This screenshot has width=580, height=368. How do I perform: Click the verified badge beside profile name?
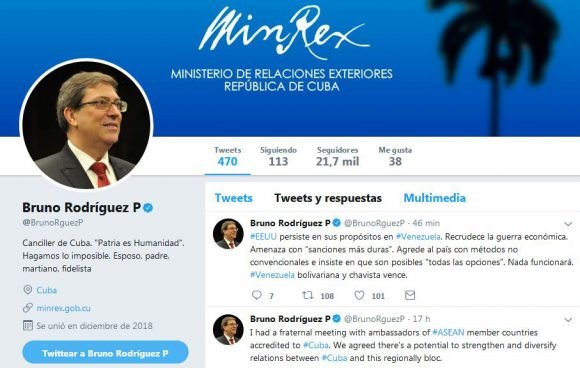(x=148, y=208)
